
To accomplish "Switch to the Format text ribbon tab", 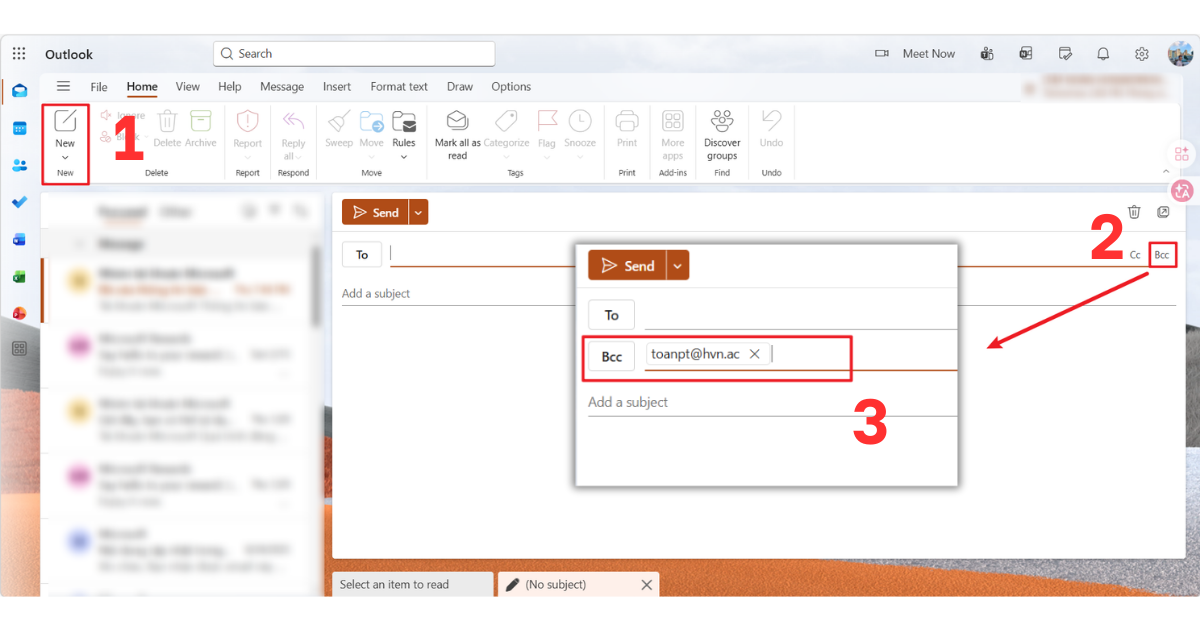I will 399,87.
